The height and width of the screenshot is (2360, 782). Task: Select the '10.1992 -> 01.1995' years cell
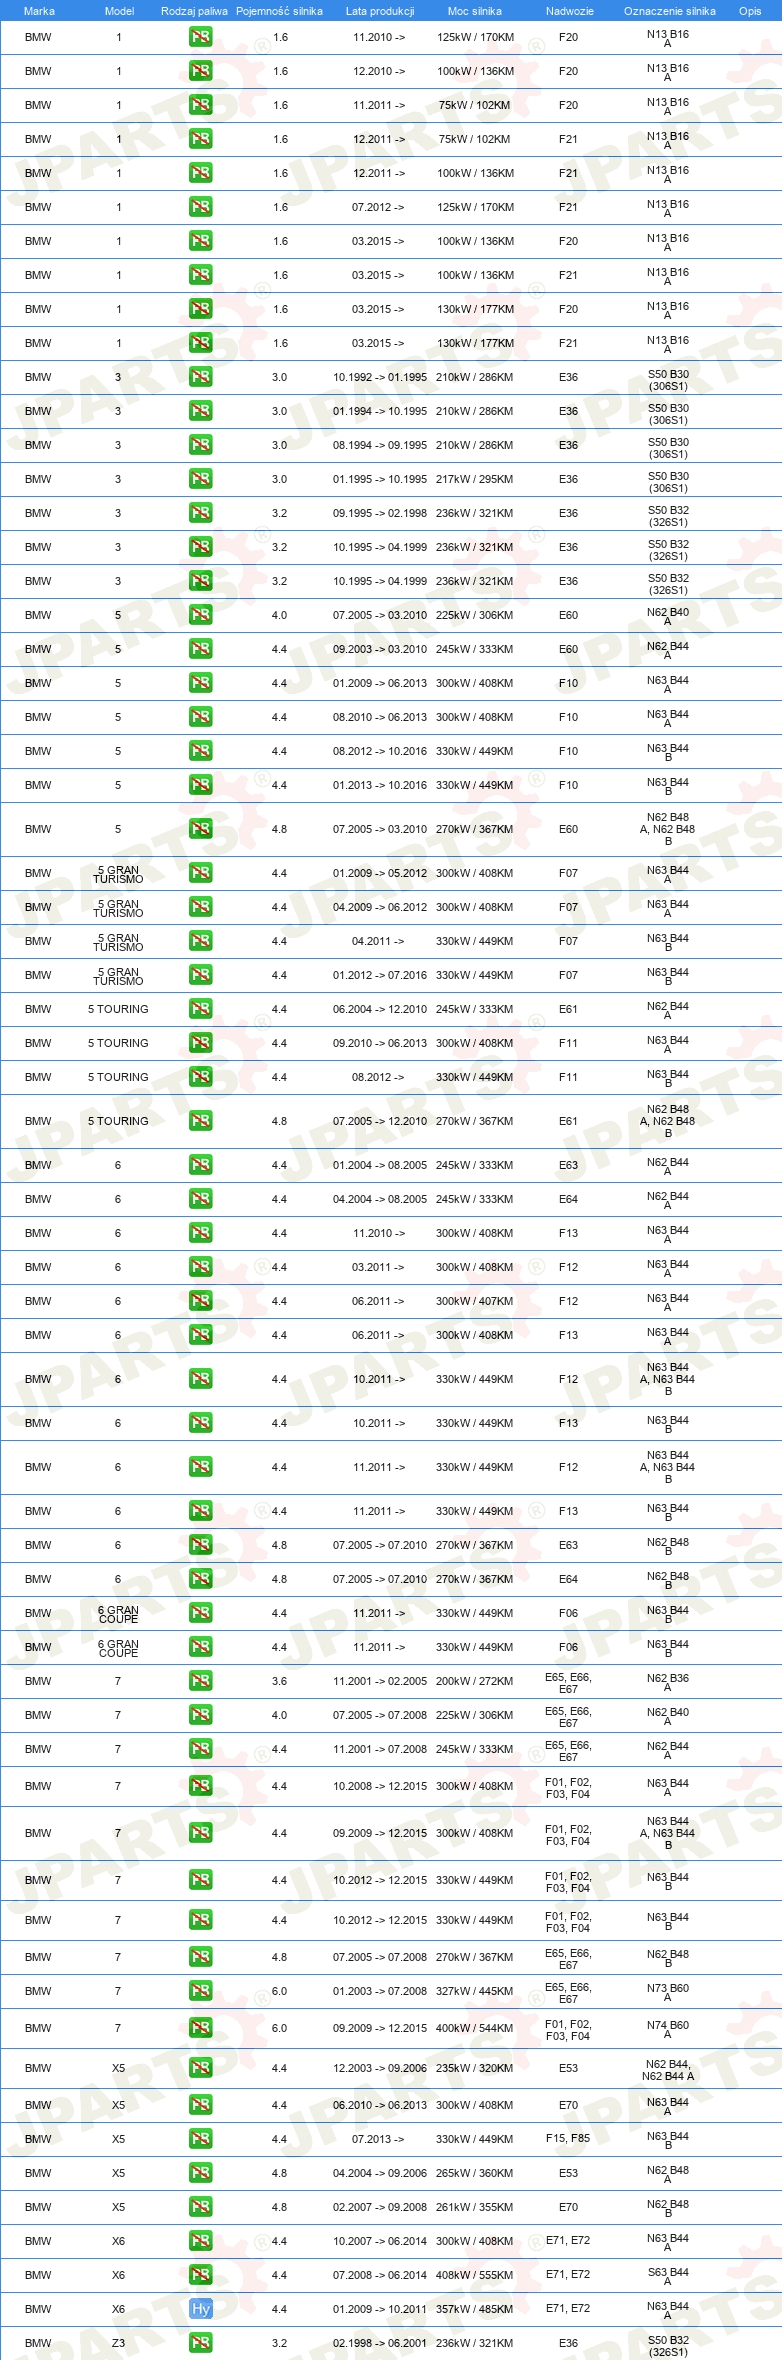click(380, 377)
